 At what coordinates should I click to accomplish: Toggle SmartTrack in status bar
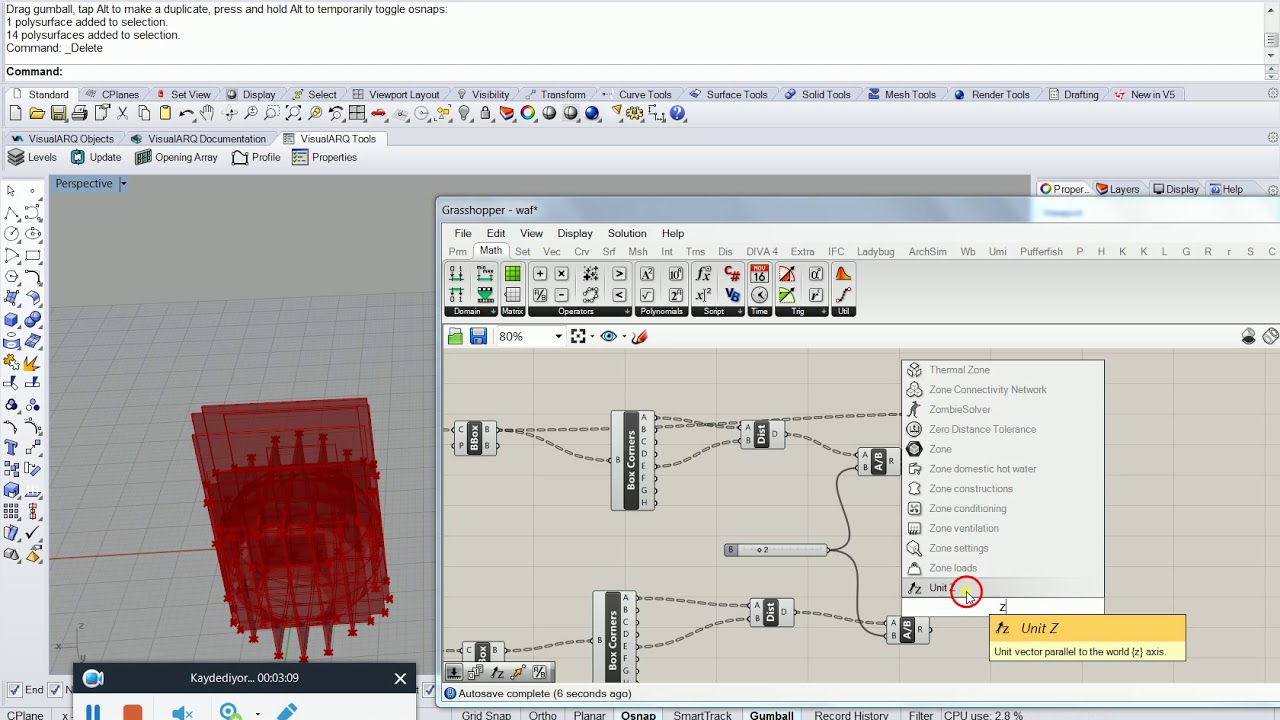tap(702, 715)
